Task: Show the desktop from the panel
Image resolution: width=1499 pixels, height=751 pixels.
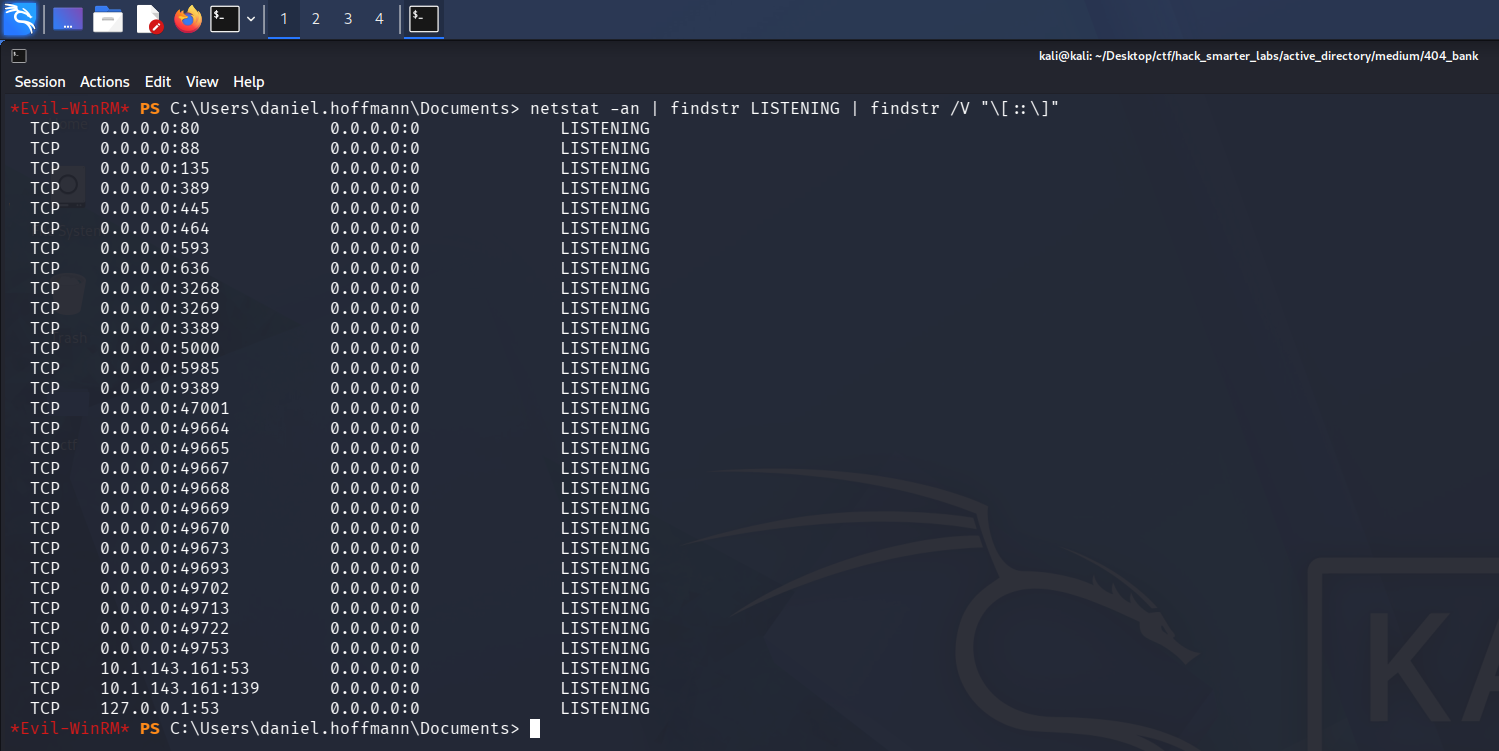Action: tap(68, 18)
